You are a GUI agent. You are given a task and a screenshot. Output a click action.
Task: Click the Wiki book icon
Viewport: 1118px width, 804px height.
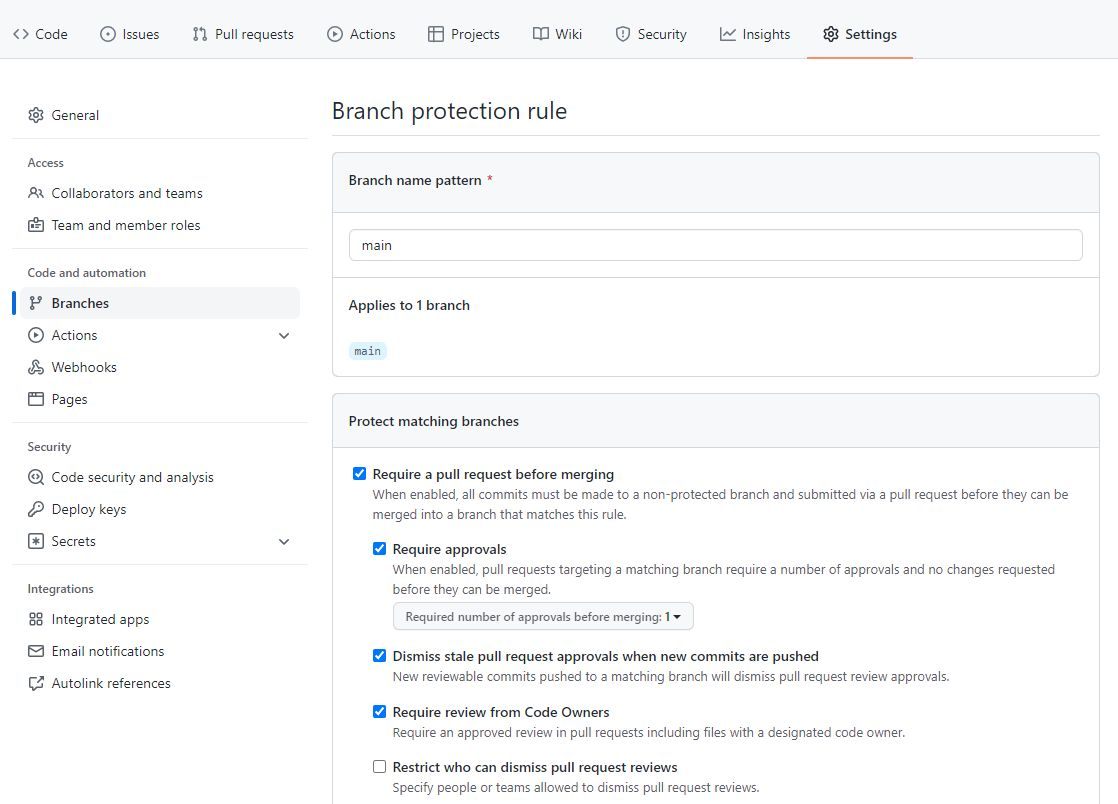pyautogui.click(x=540, y=34)
